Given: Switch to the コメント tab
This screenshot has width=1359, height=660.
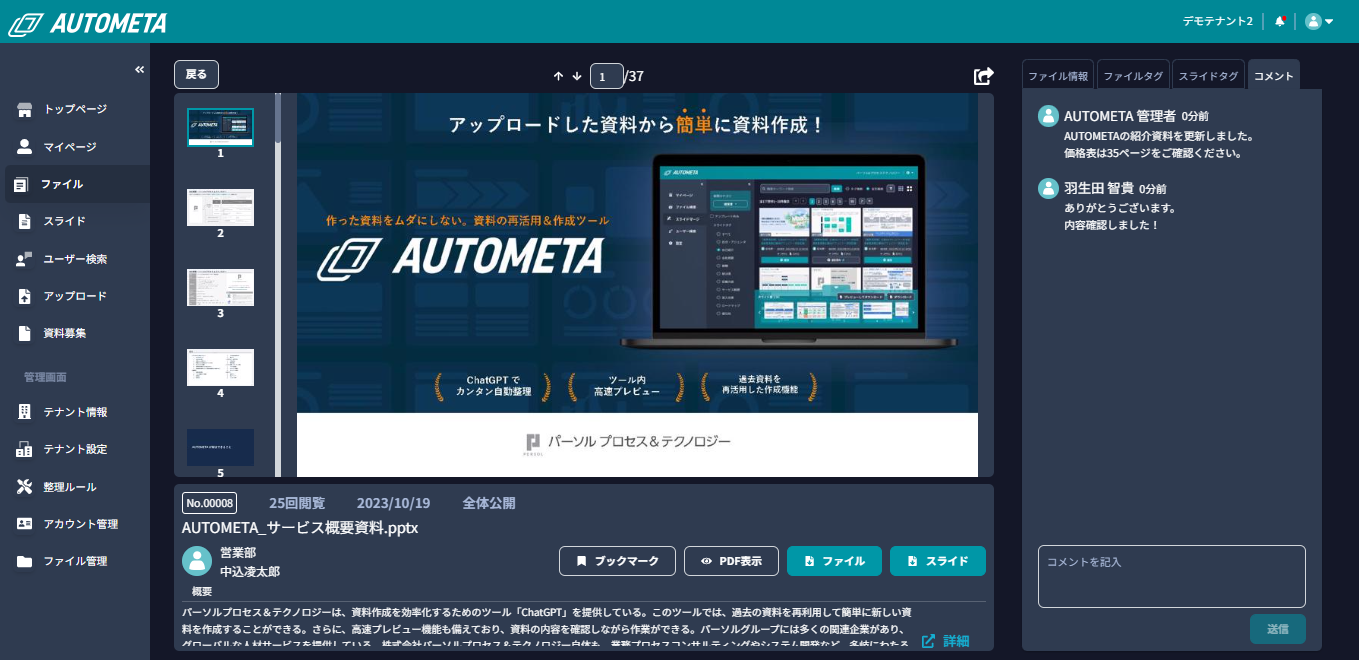Looking at the screenshot, I should point(1274,76).
